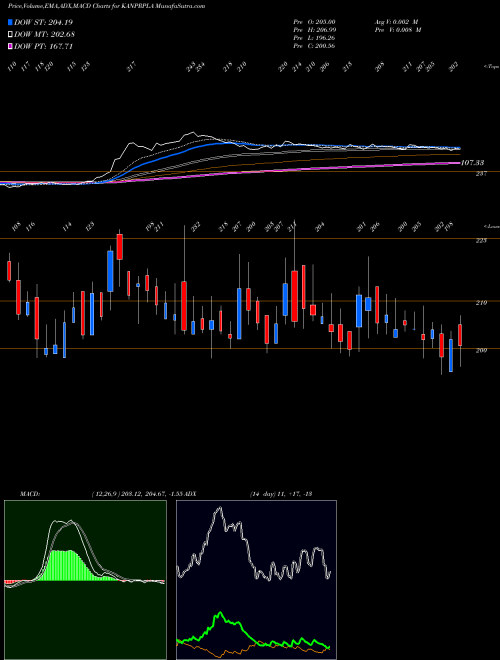Click the 'Pre V: 0.008 M' volume text
Image resolution: width=500 pixels, height=660 pixels.
(397, 30)
